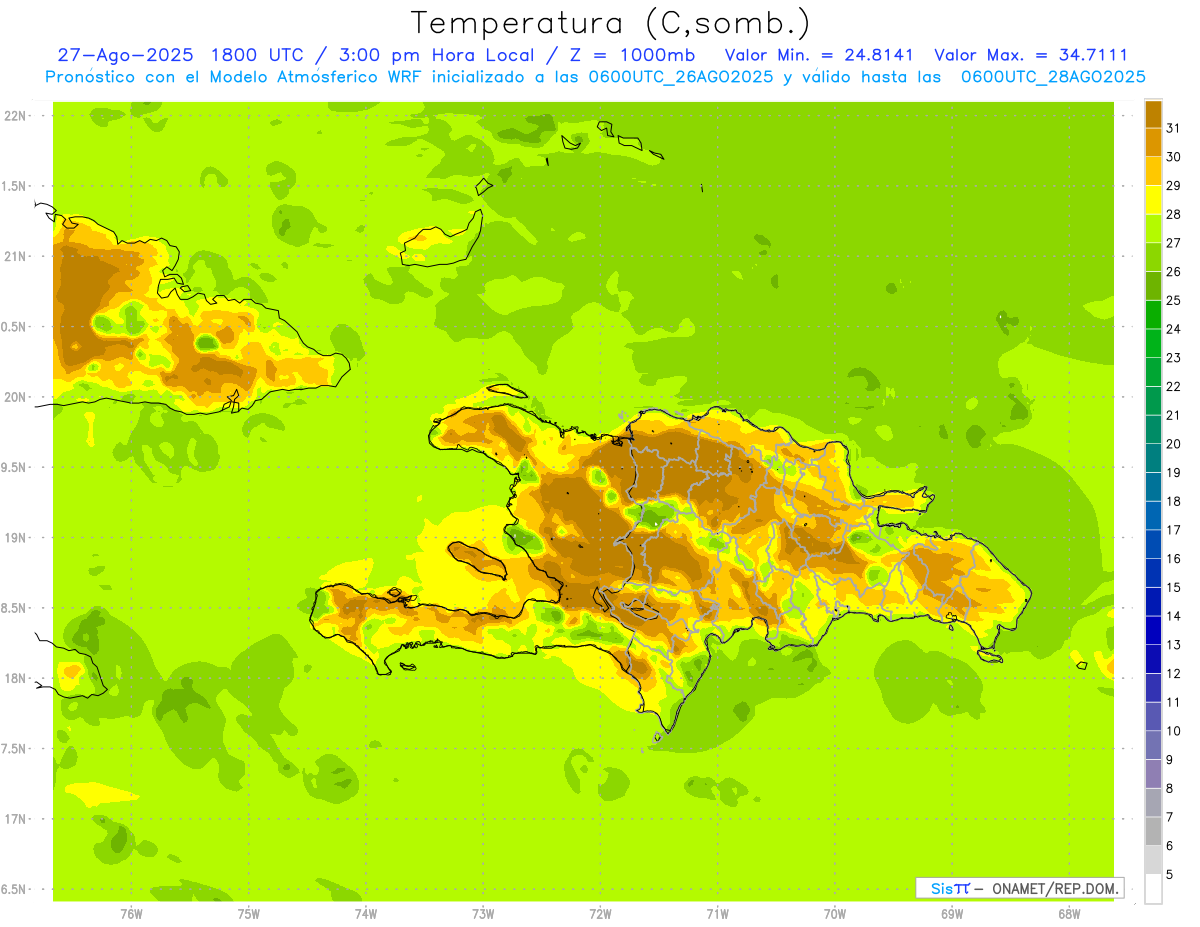
Task: Click the legend value "27"
Action: [1173, 243]
